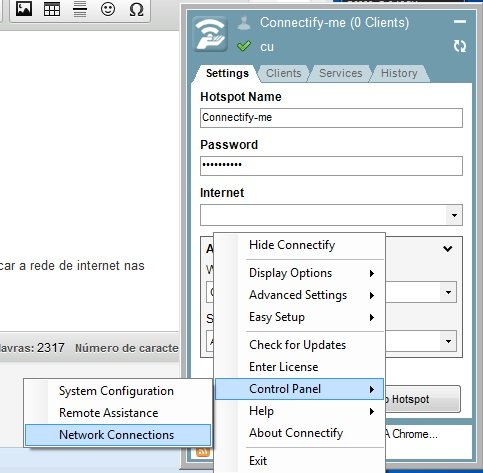Click the 'Connectify-me (0 Clients)' title text
This screenshot has width=483, height=473.
pos(334,23)
